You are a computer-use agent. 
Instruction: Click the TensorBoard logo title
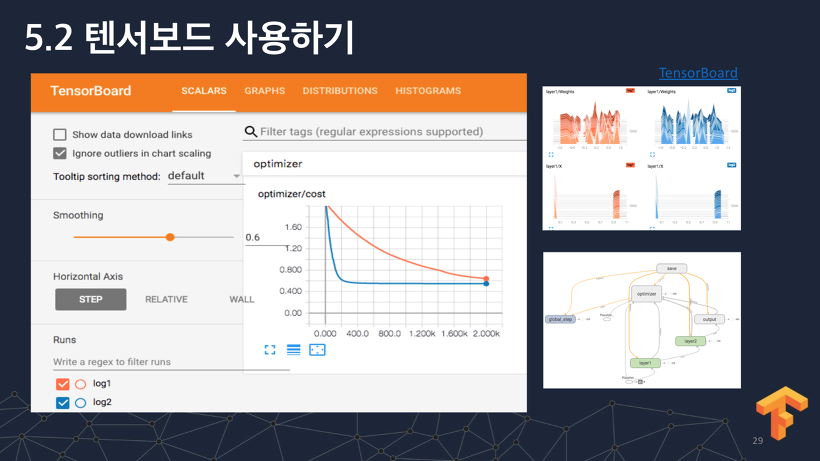[90, 91]
